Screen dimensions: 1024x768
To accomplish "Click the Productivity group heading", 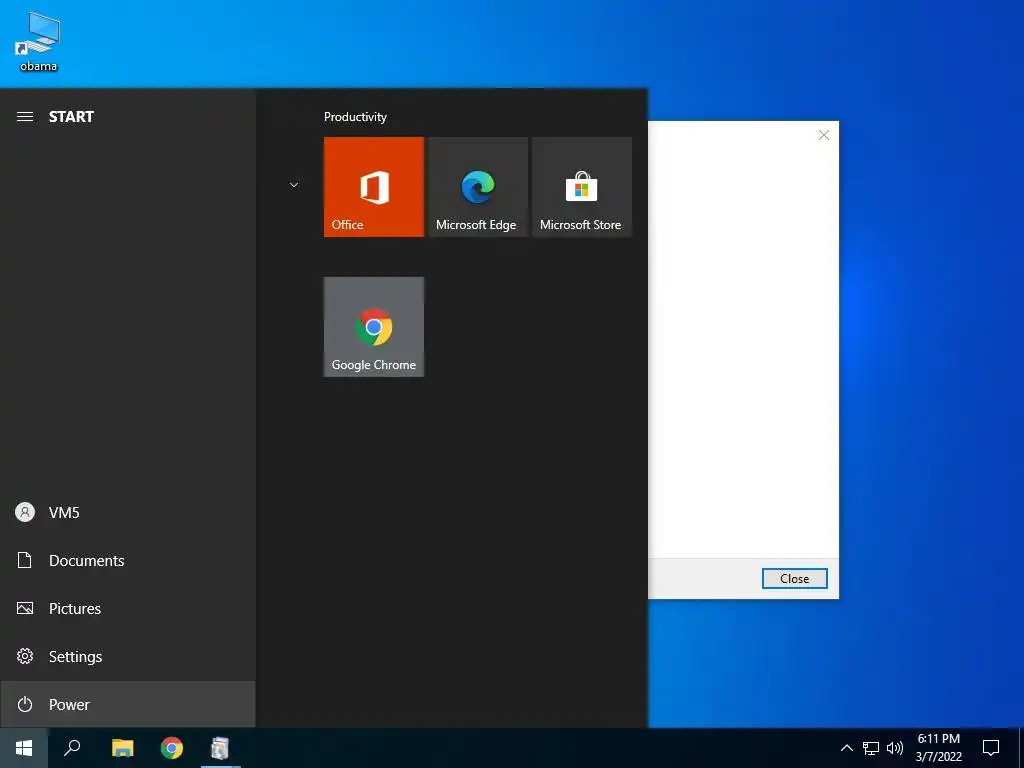I will [x=355, y=117].
